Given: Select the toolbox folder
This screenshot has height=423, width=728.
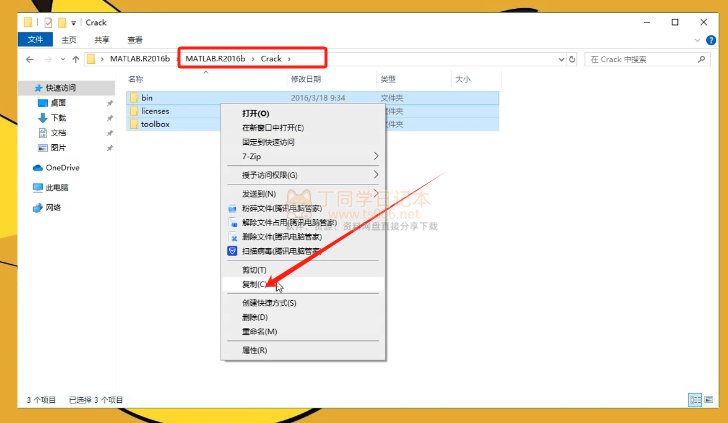Looking at the screenshot, I should pyautogui.click(x=312, y=124).
